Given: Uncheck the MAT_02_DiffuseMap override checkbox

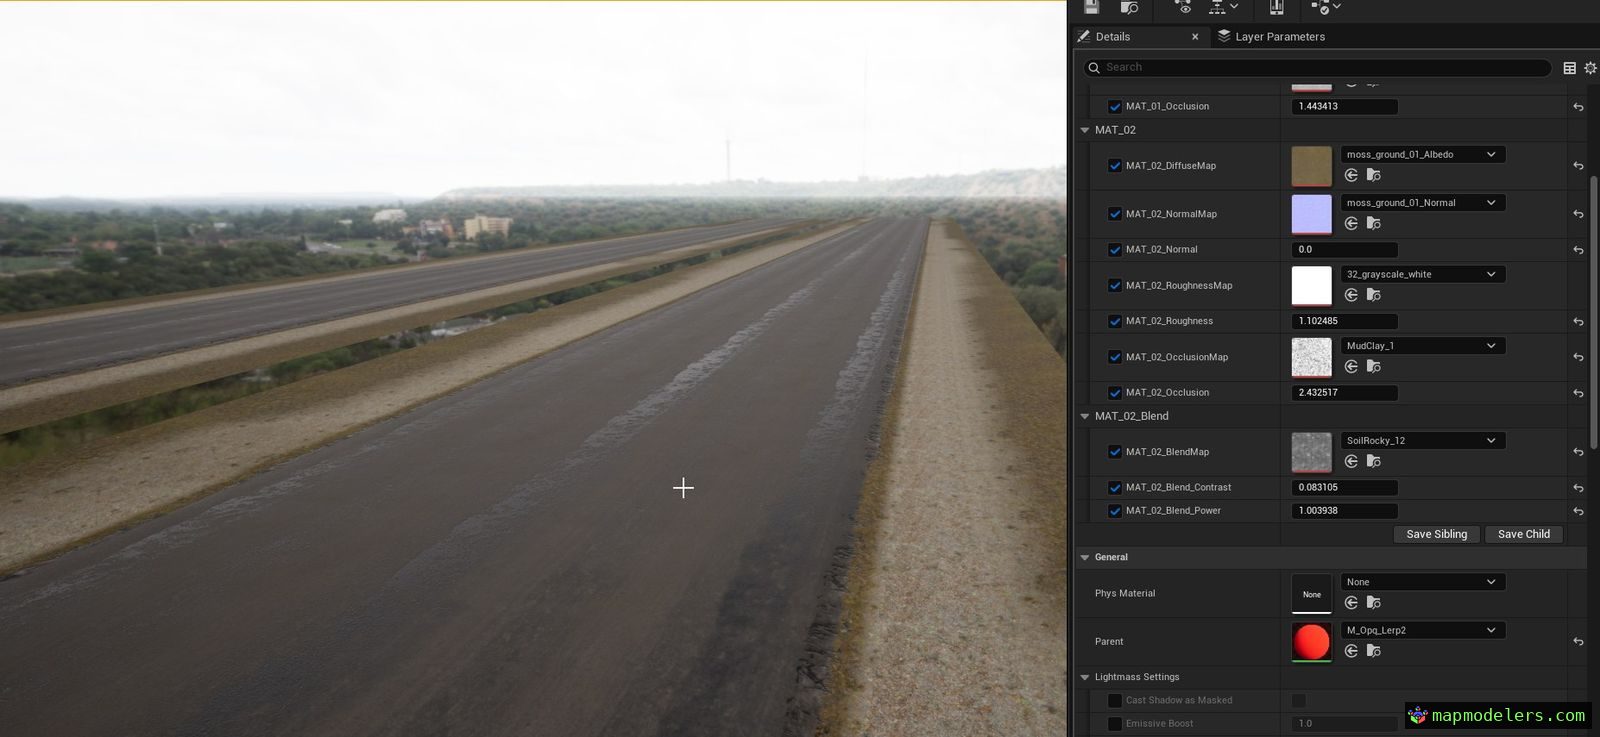Looking at the screenshot, I should tap(1115, 166).
